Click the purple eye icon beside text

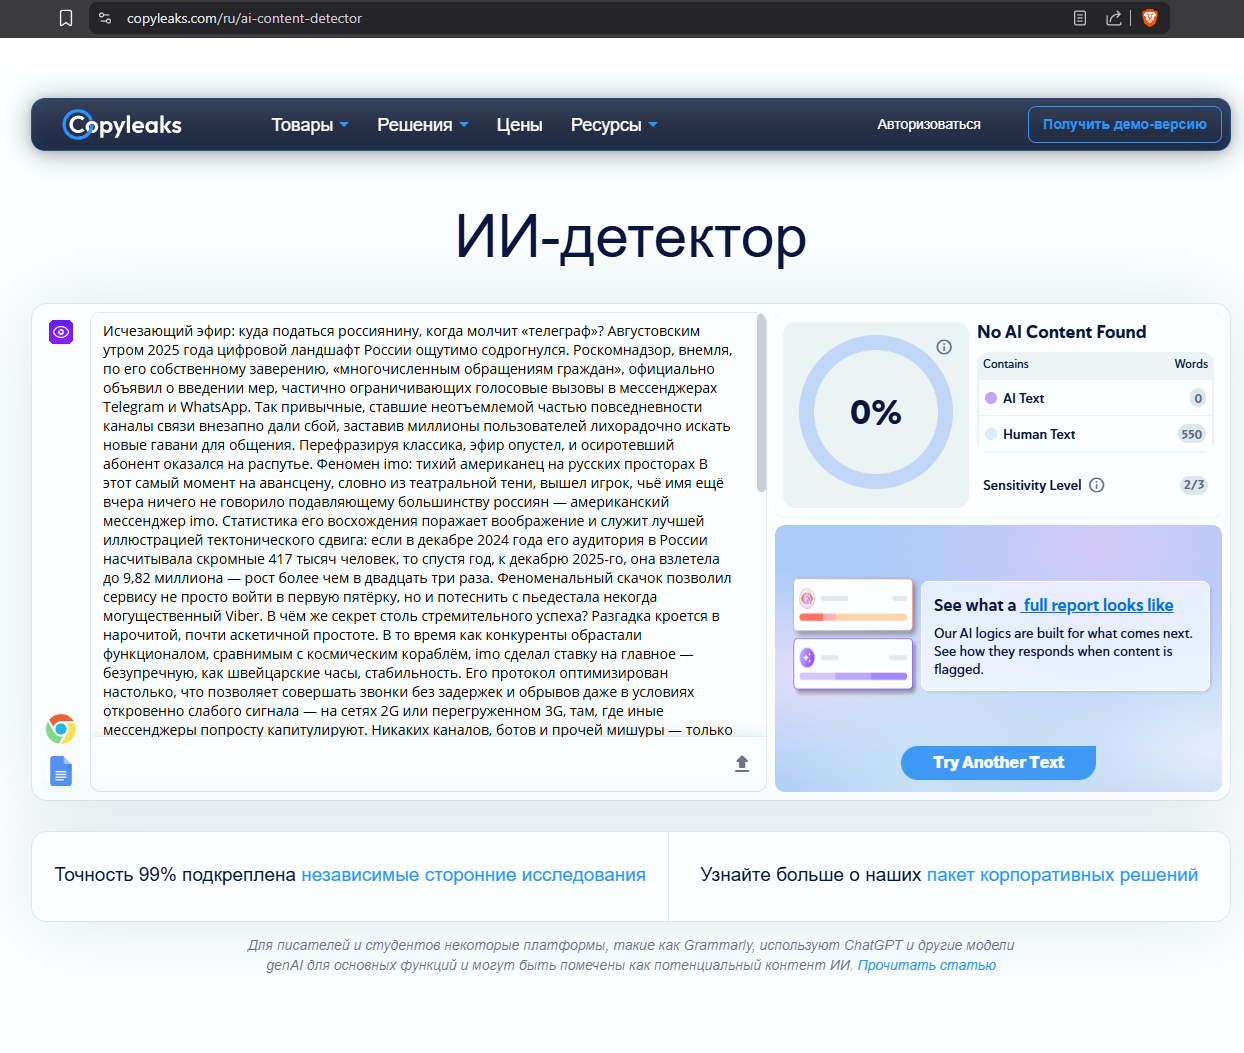point(61,332)
